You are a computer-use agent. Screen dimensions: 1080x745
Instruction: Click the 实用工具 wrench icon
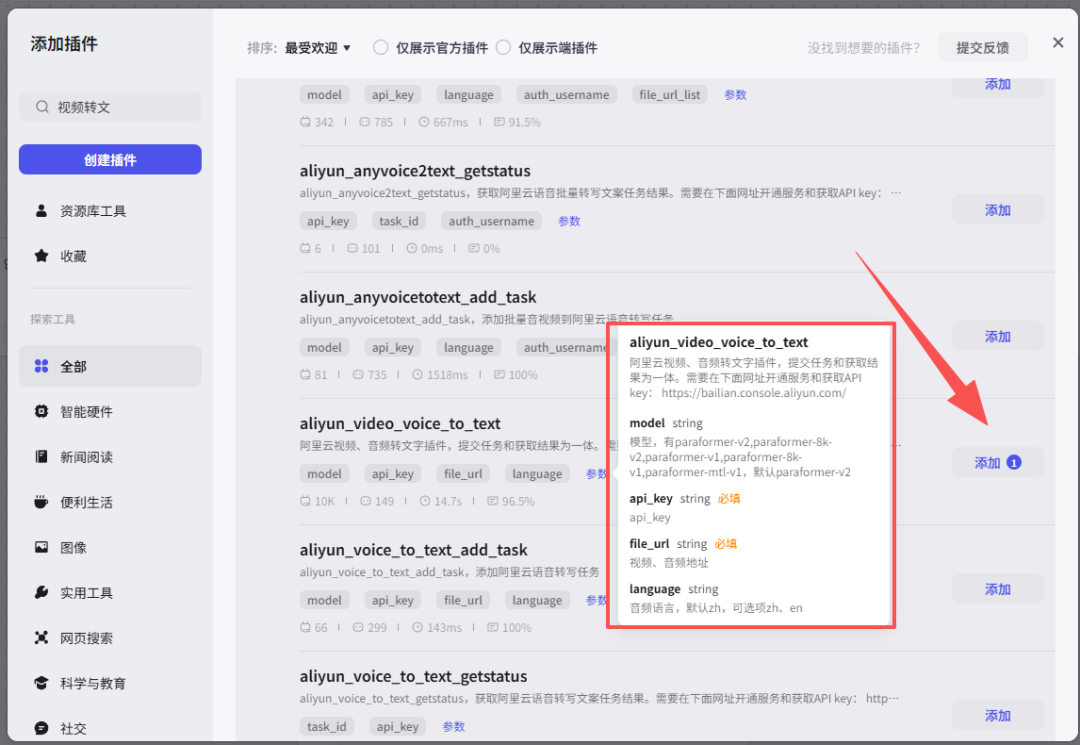(41, 592)
